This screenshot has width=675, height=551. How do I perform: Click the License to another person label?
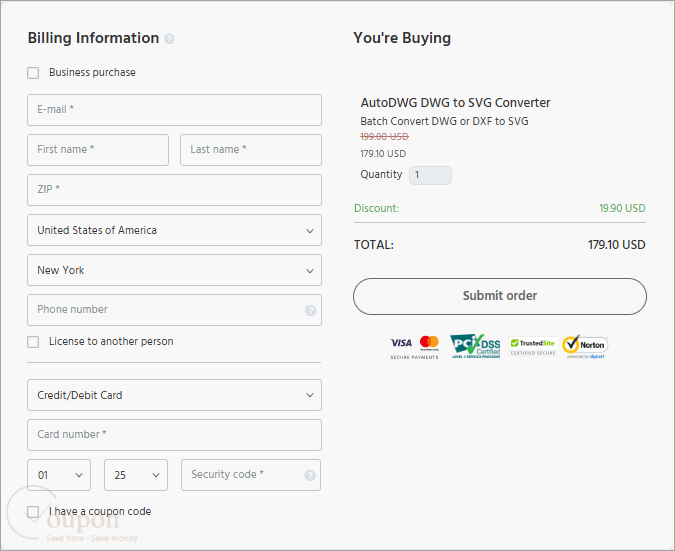pos(111,341)
